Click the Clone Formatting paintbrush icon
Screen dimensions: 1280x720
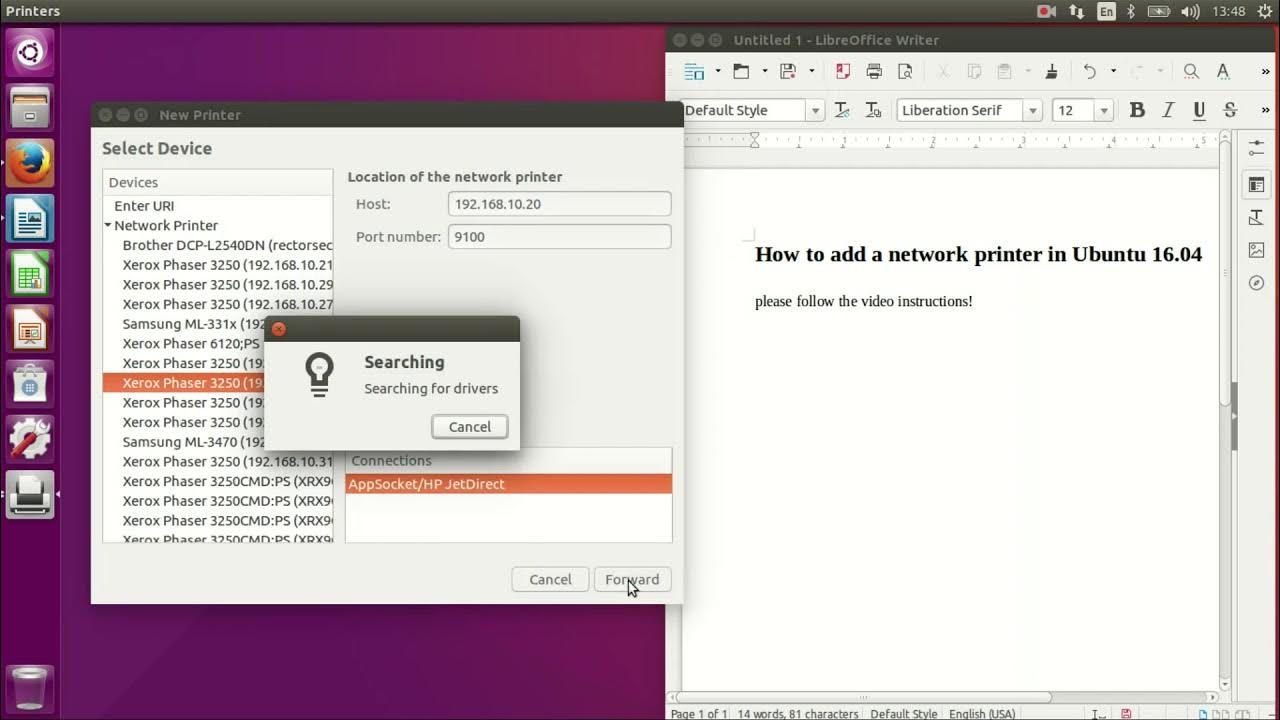1051,71
